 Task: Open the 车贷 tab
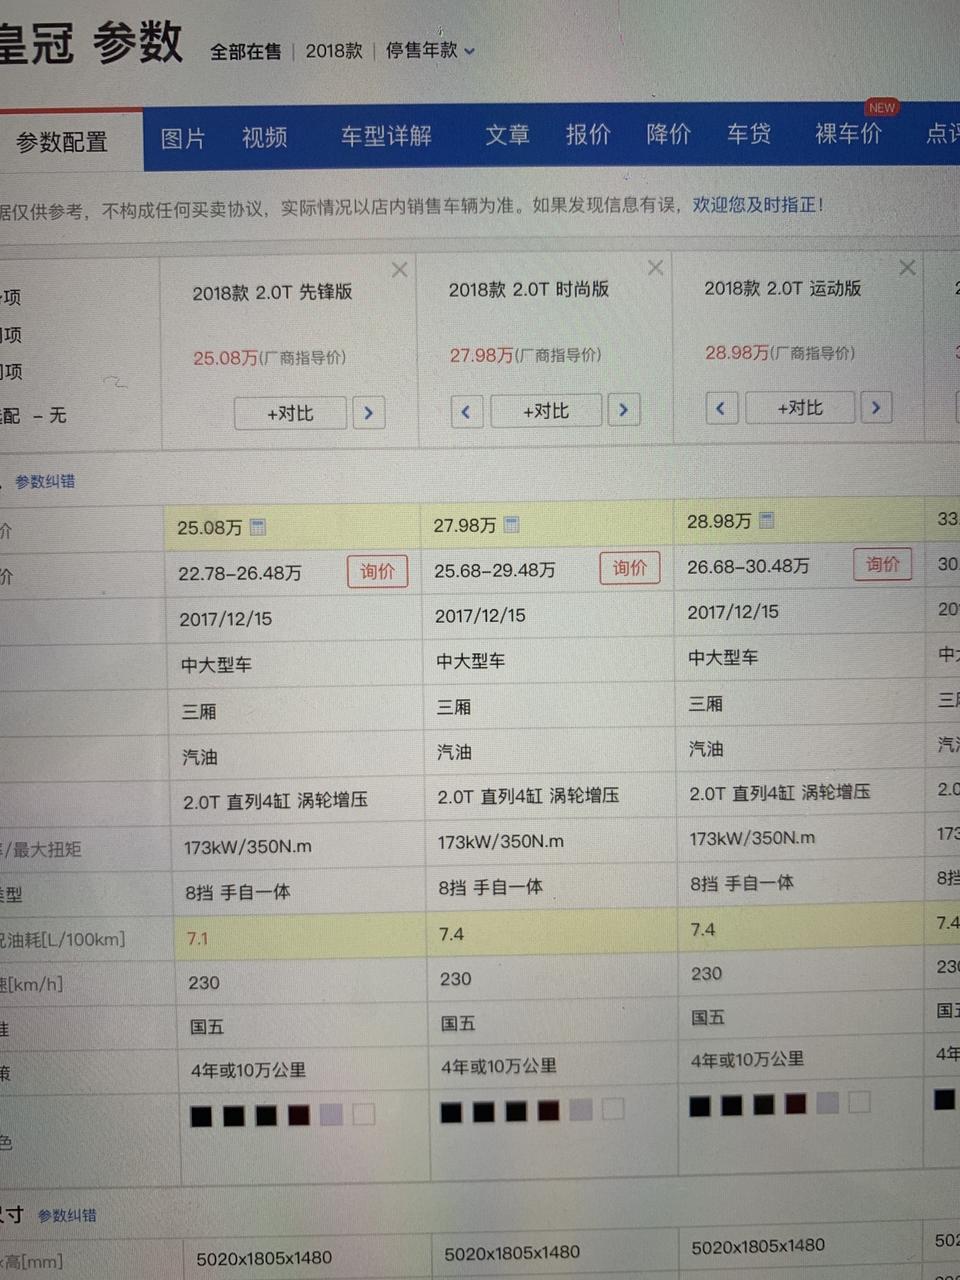click(749, 133)
